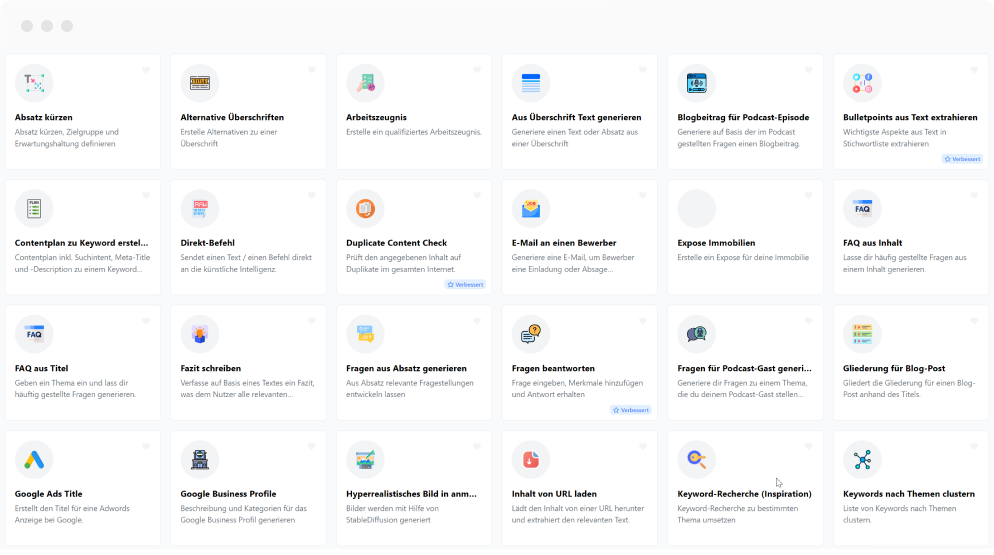Screen dimensions: 994x555
Task: Click the FAQ aus Inhalt title
Action: click(872, 243)
